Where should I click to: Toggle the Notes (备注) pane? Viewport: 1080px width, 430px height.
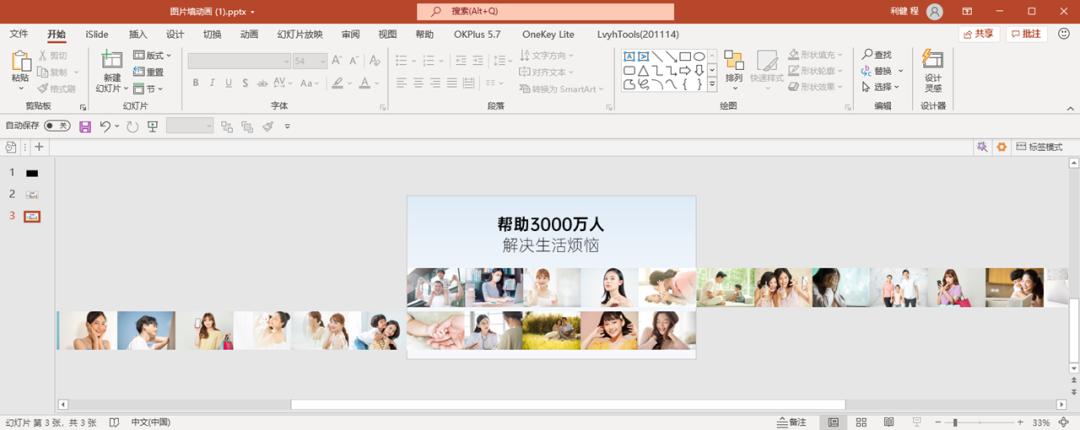pos(791,422)
